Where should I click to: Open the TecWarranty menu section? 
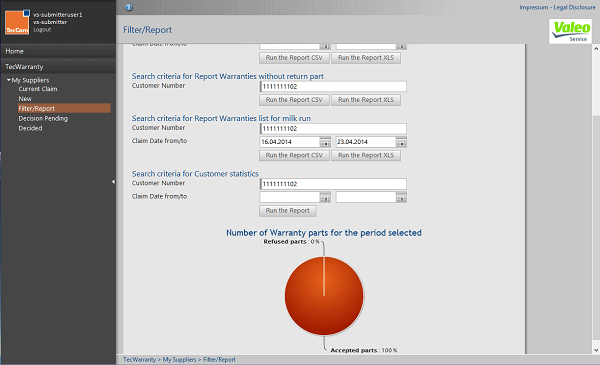[24, 67]
